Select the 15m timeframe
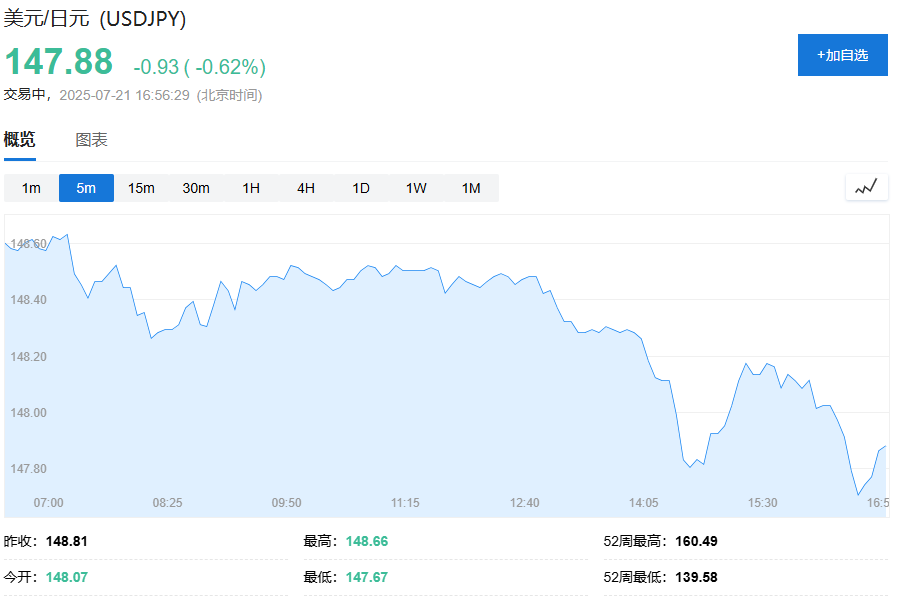Screen dimensions: 902x603 coord(141,188)
